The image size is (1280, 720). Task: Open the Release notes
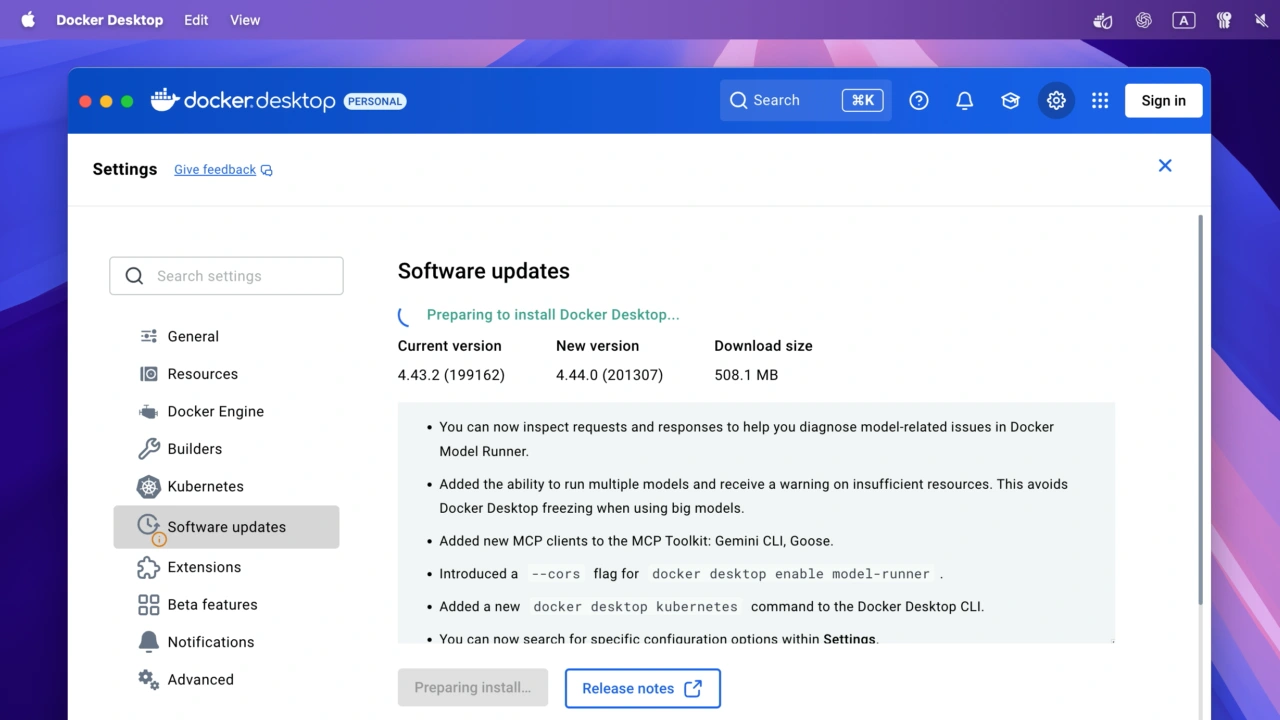(x=642, y=688)
